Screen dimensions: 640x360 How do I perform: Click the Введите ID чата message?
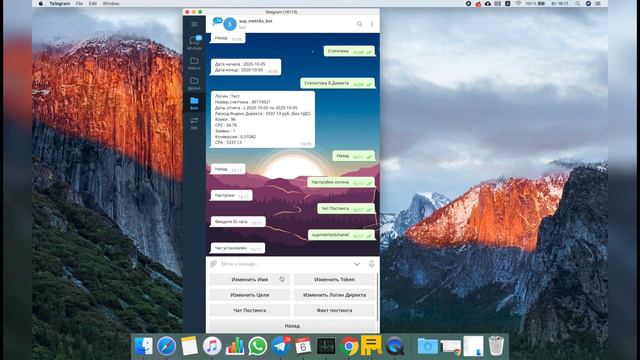pyautogui.click(x=238, y=222)
